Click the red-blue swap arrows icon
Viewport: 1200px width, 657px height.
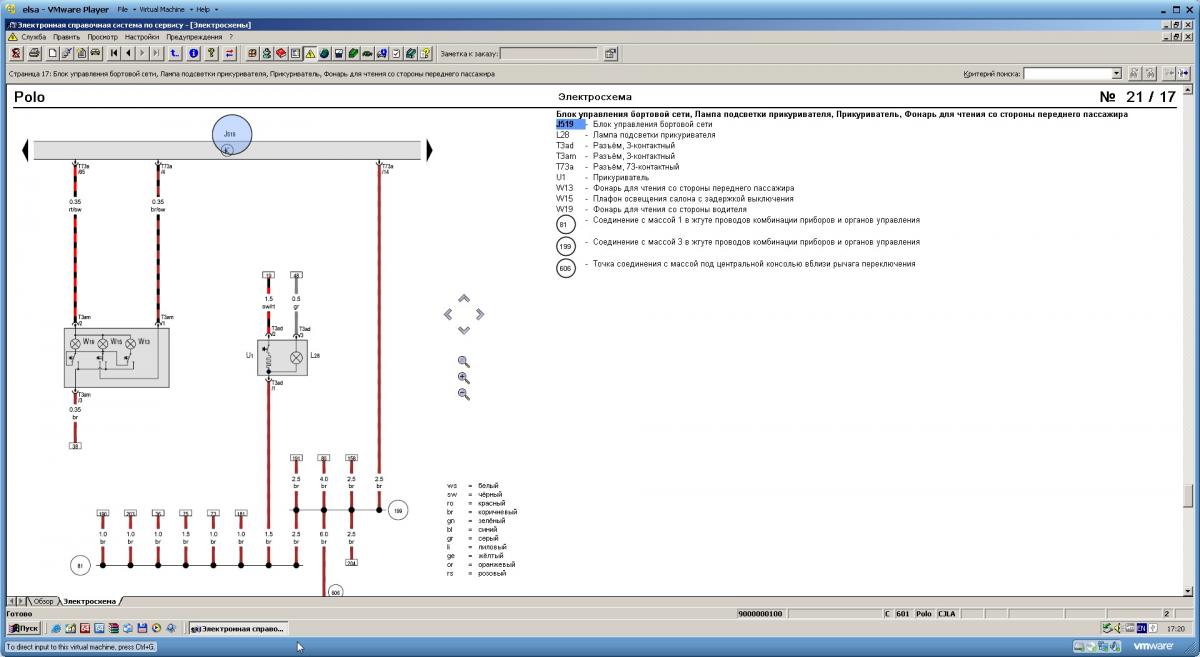pos(230,53)
